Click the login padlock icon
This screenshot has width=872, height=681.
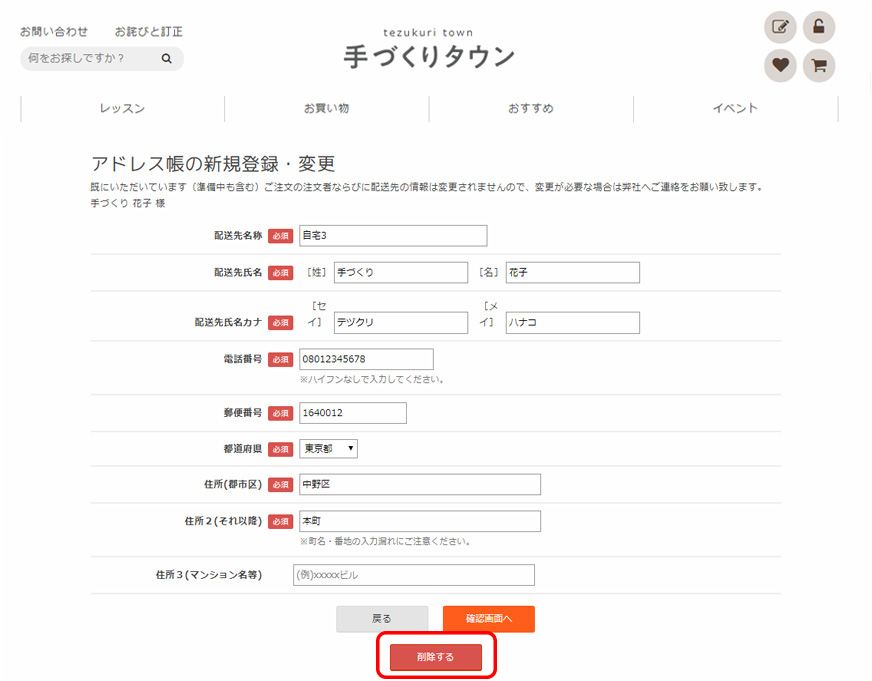(x=819, y=27)
